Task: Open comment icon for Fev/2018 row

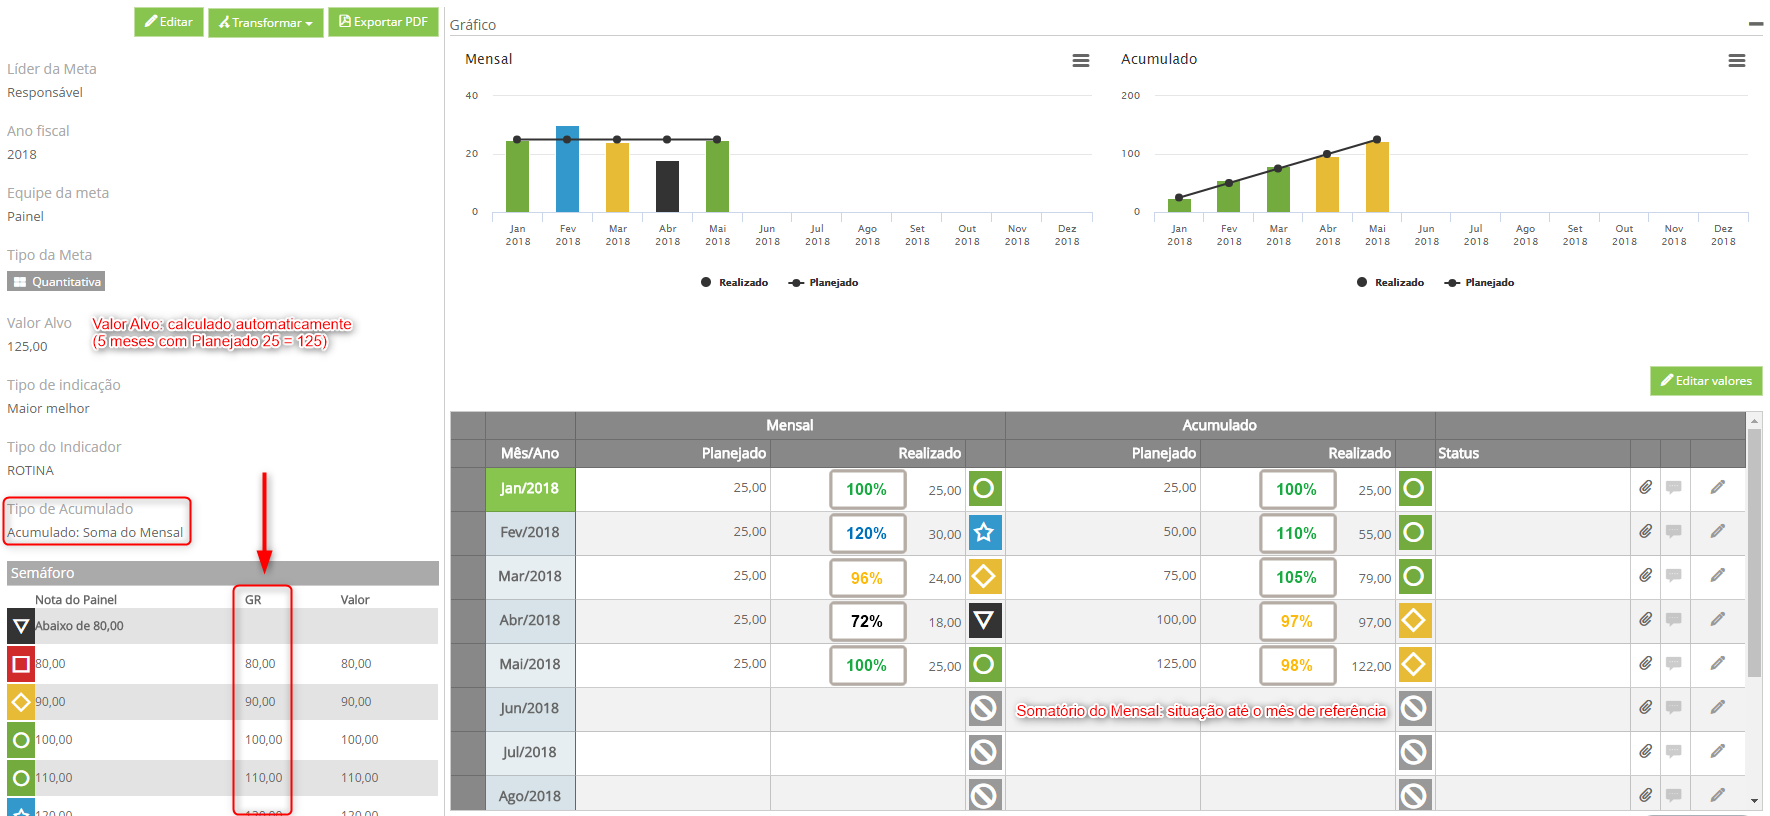Action: (1674, 532)
